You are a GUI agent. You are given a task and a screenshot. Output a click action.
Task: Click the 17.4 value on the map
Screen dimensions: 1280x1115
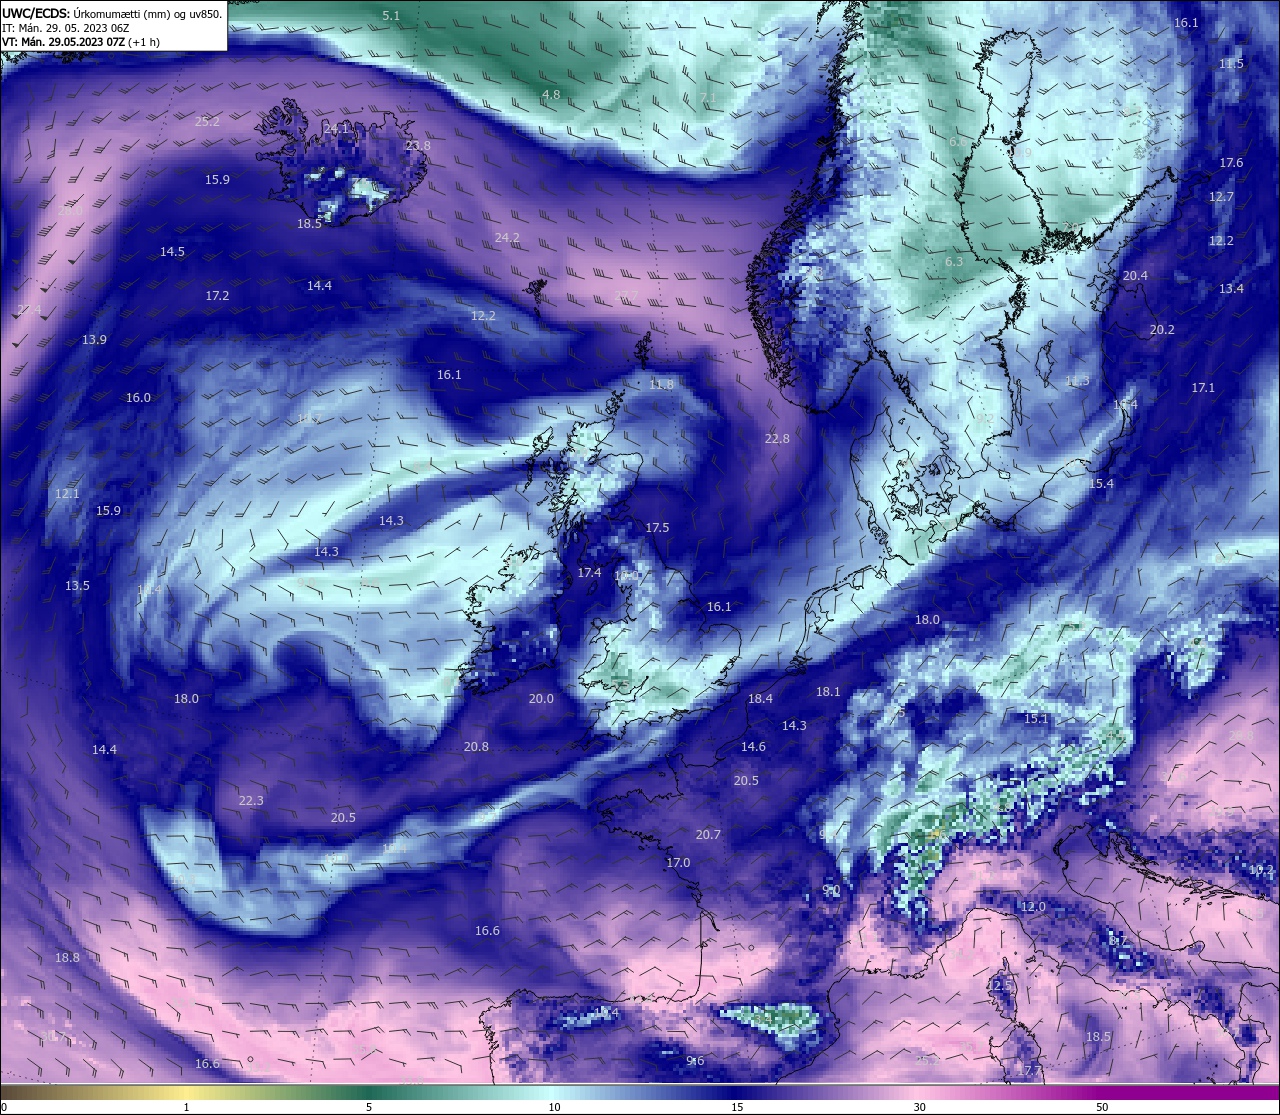[589, 573]
